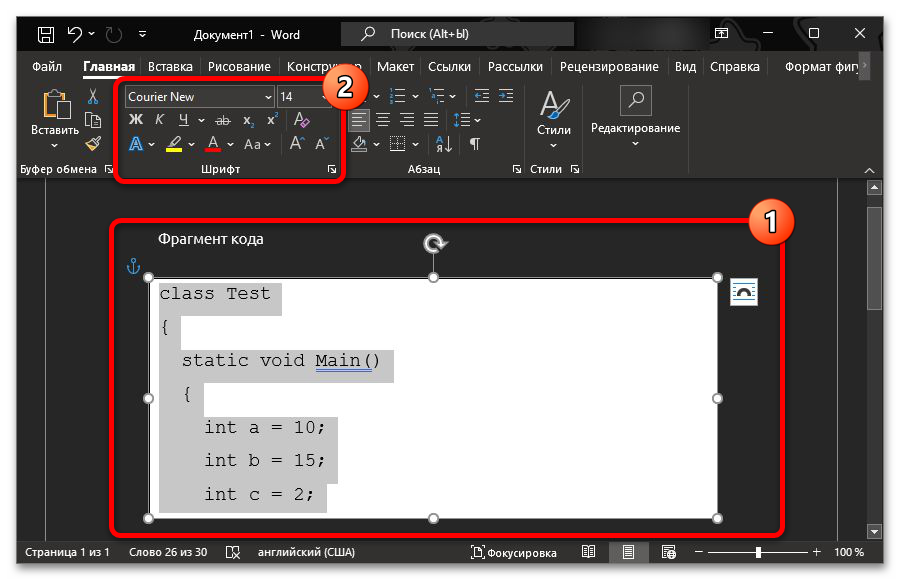
Task: Click the search box Поиск
Action: point(457,34)
